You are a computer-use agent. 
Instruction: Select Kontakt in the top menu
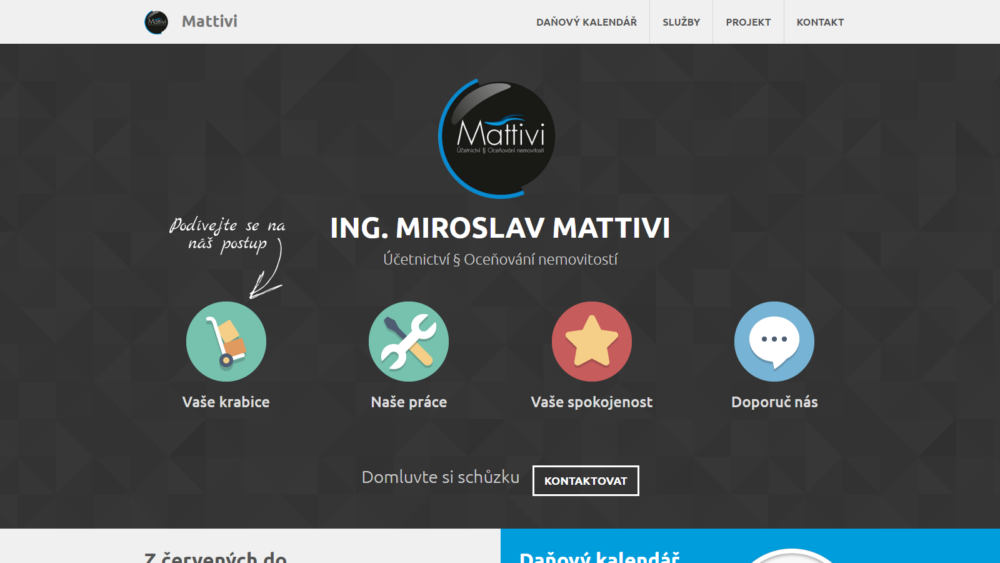(820, 22)
